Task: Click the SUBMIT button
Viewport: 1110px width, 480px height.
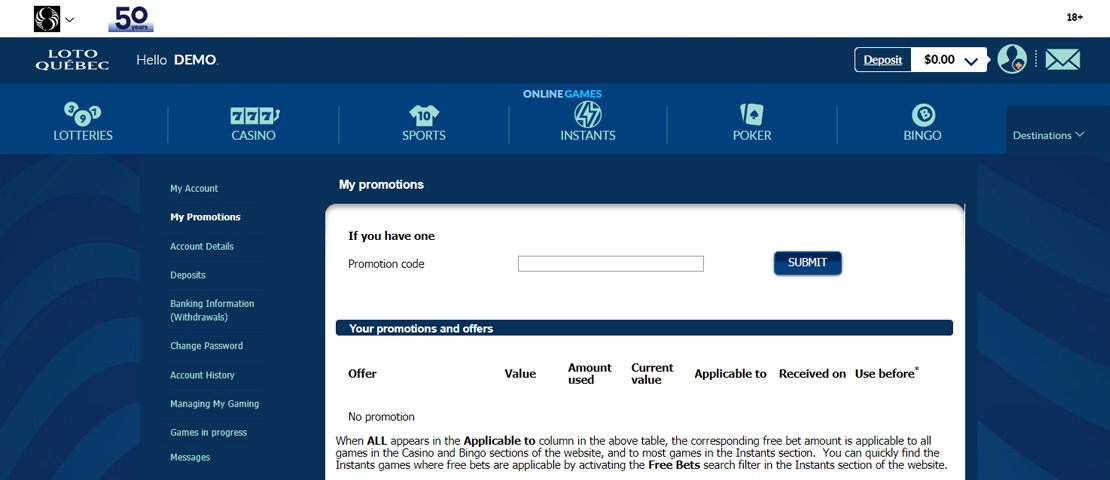Action: coord(808,263)
